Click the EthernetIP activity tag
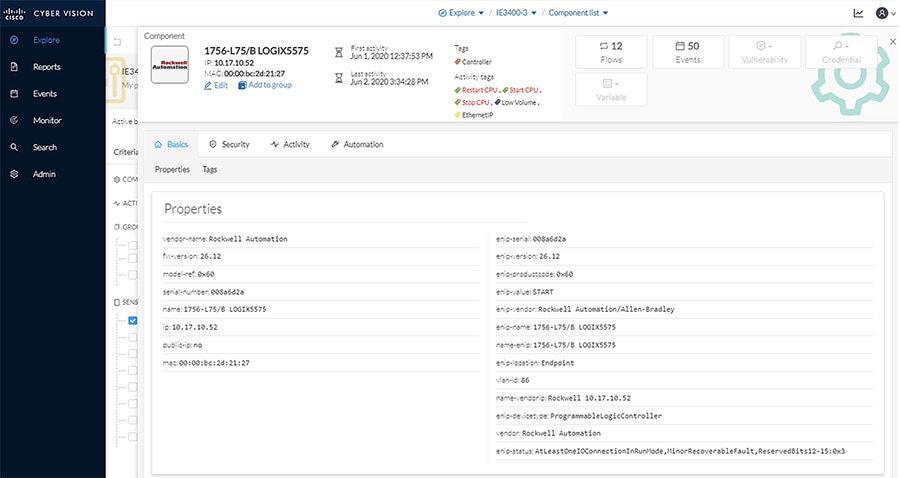The width and height of the screenshot is (900, 478). 474,115
